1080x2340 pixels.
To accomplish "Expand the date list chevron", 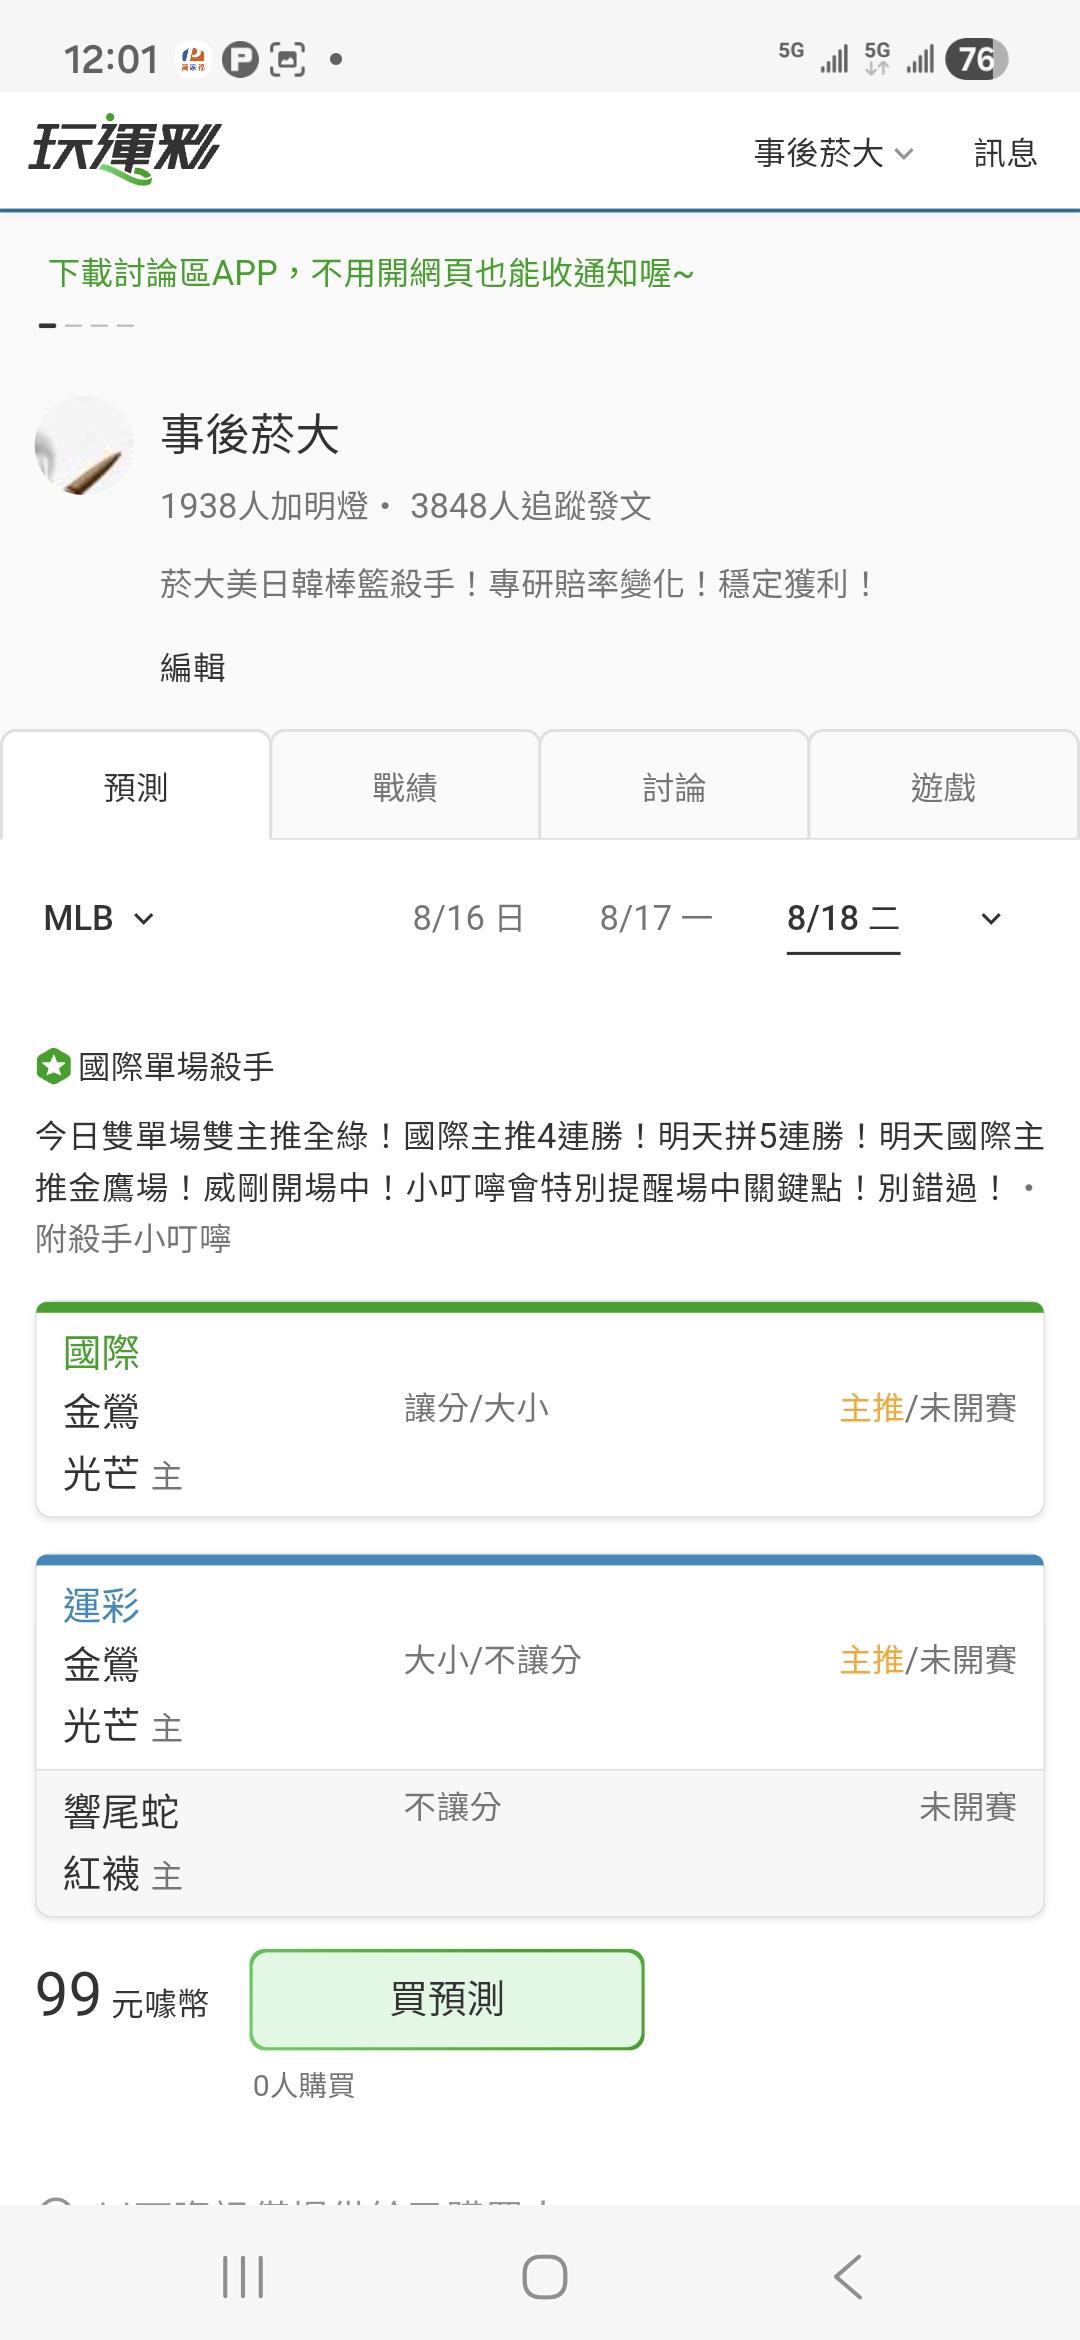I will pyautogui.click(x=991, y=919).
